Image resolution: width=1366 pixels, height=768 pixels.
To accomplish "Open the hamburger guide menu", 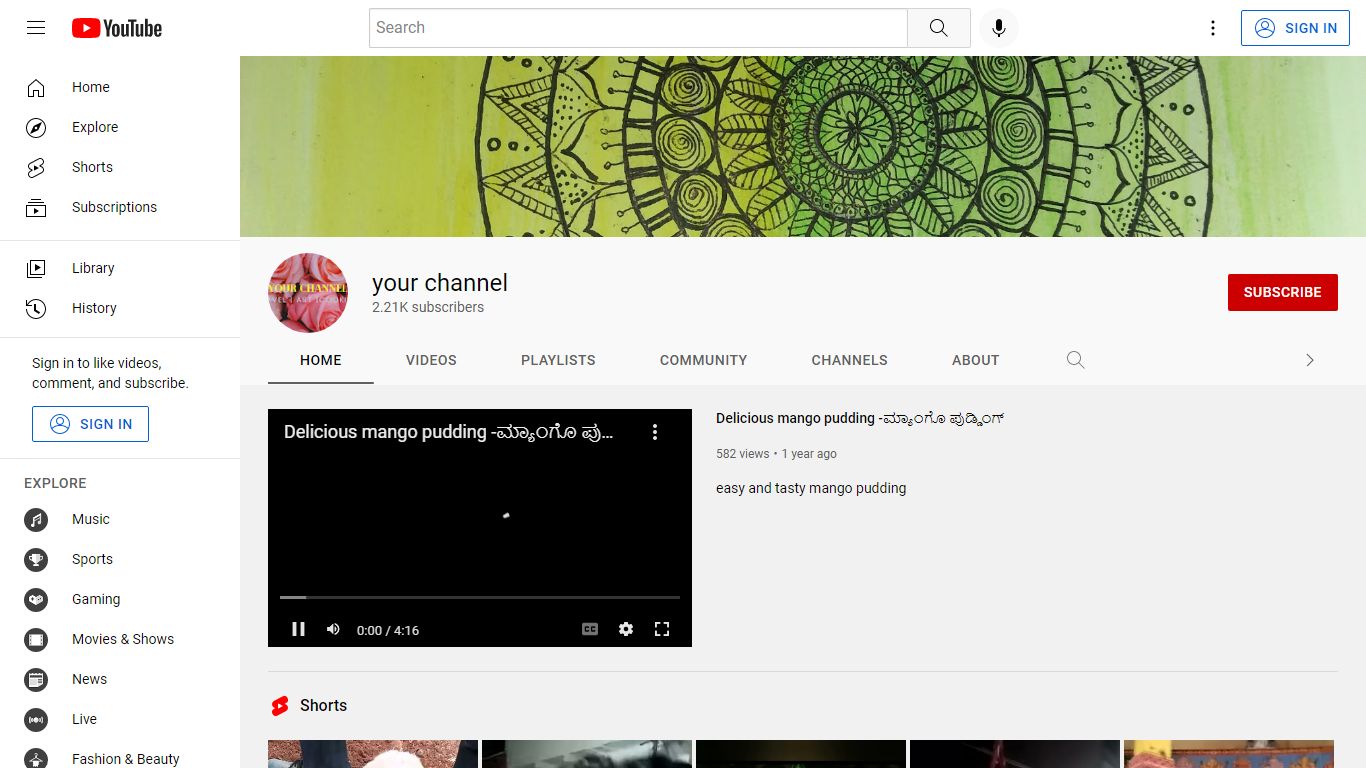I will tap(36, 28).
